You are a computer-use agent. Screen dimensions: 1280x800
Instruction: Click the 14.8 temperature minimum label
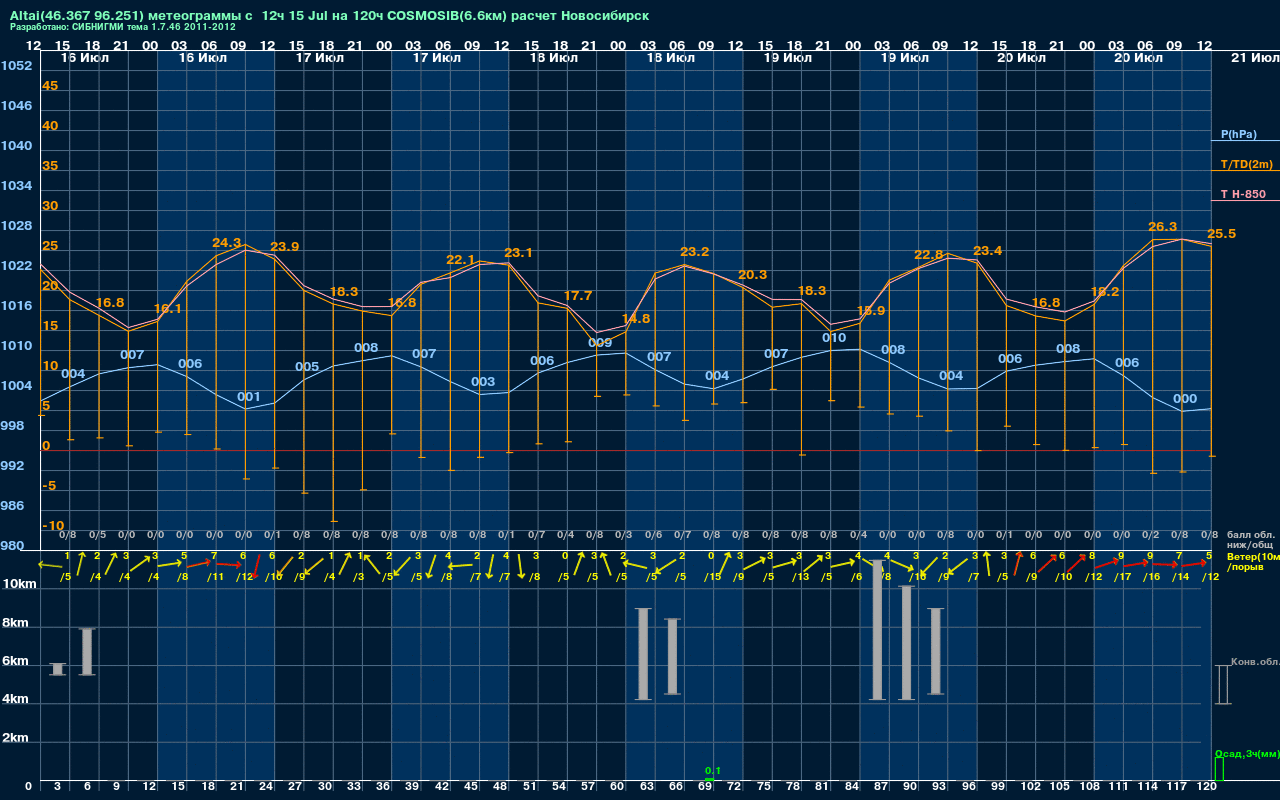(636, 319)
